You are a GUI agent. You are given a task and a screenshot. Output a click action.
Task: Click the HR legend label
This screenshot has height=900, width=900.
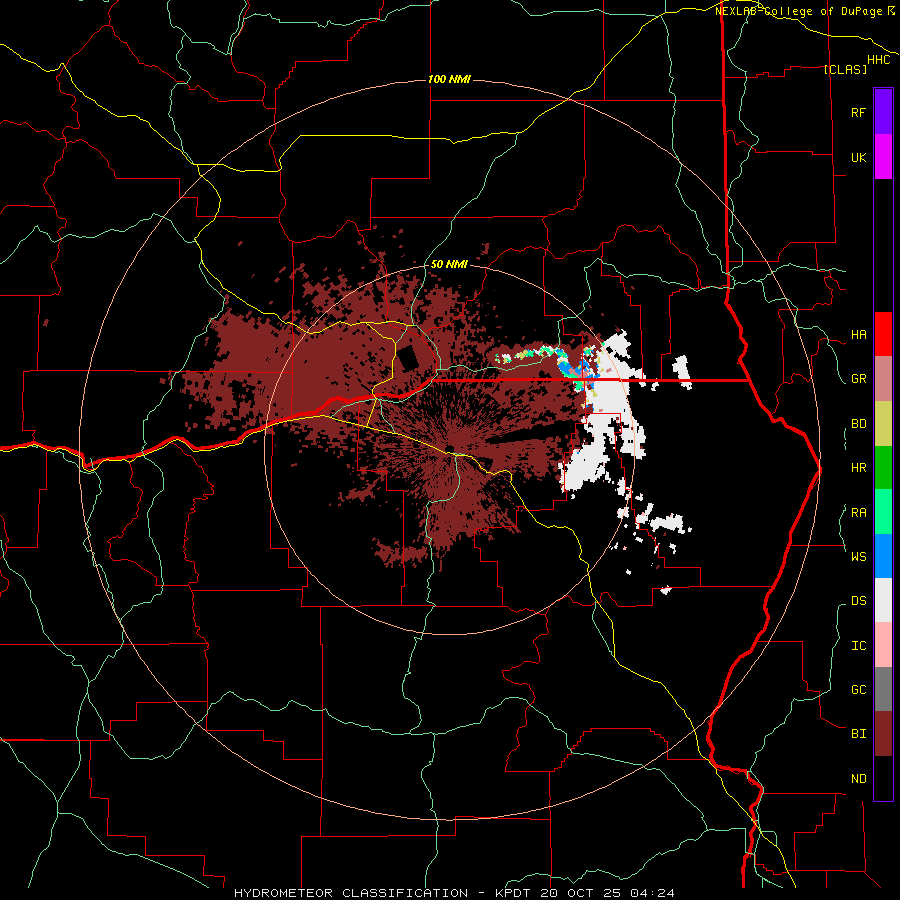(x=858, y=468)
